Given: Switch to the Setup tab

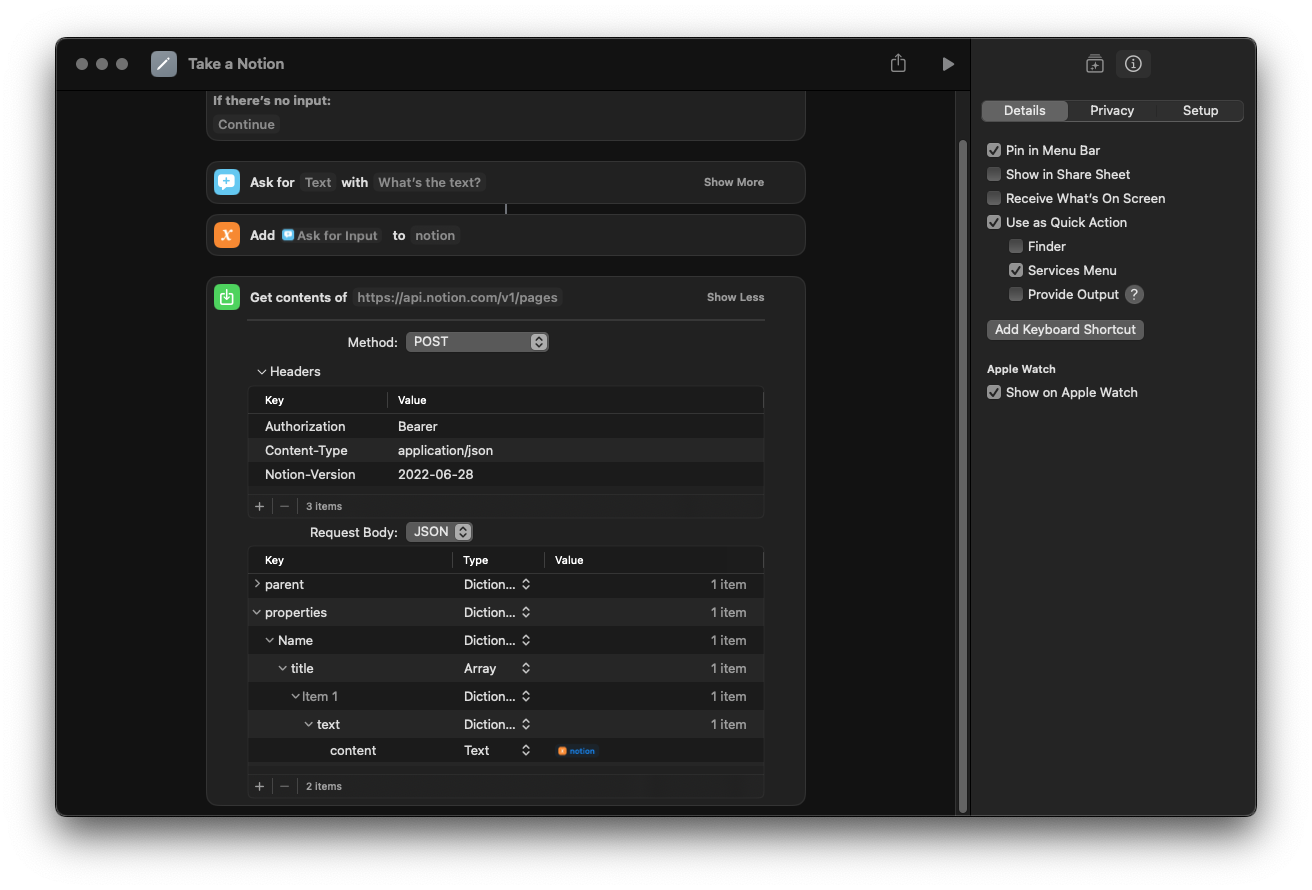Looking at the screenshot, I should click(1200, 111).
